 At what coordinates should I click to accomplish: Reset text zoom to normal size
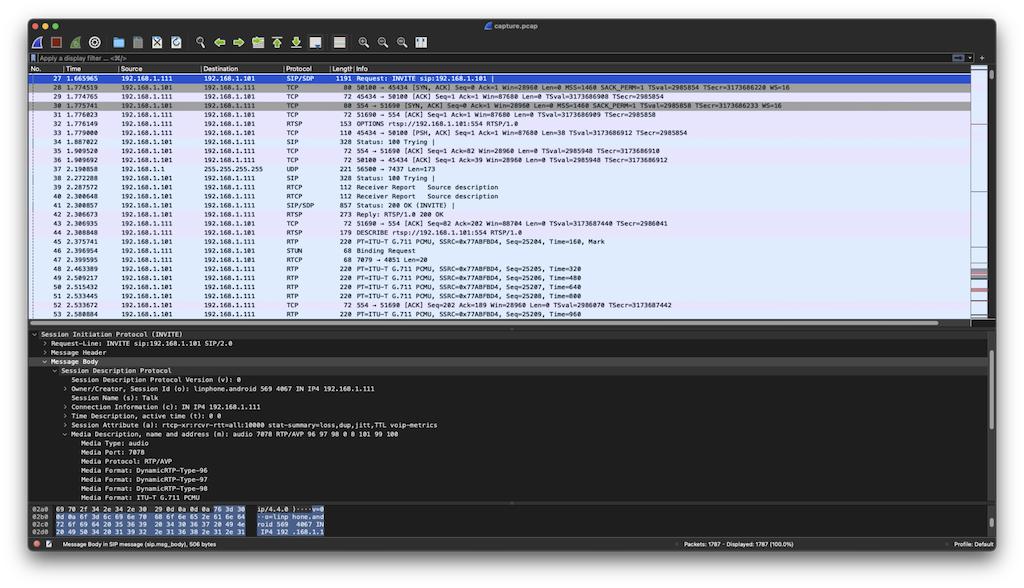[402, 42]
